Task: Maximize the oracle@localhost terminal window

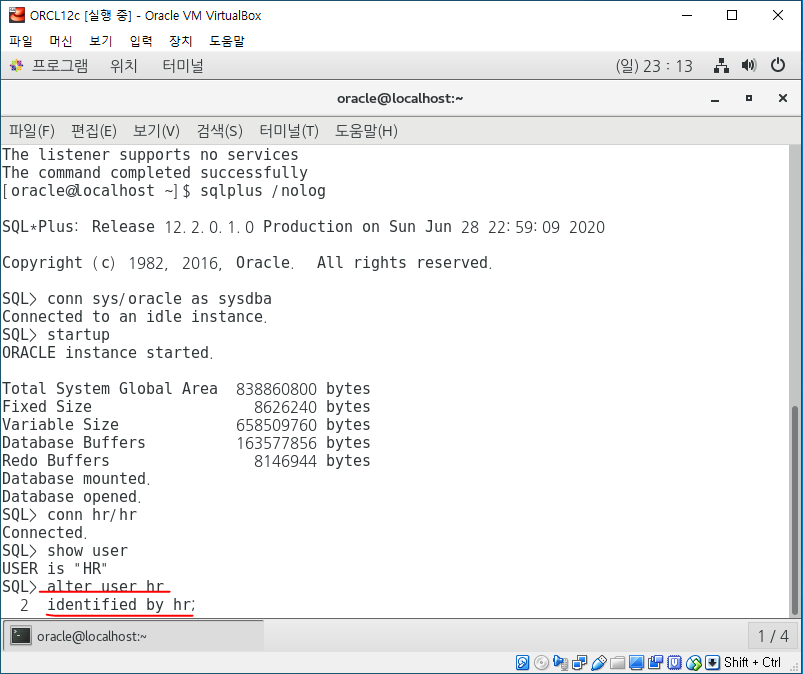Action: click(x=749, y=98)
